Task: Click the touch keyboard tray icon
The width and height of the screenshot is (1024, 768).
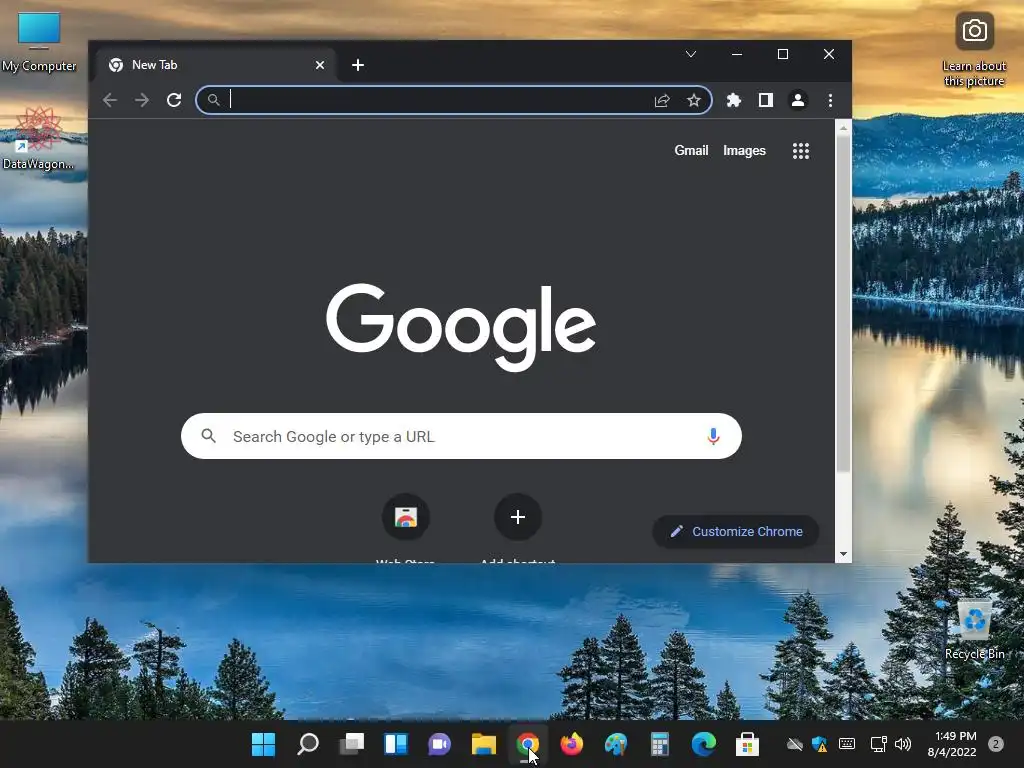Action: 847,744
